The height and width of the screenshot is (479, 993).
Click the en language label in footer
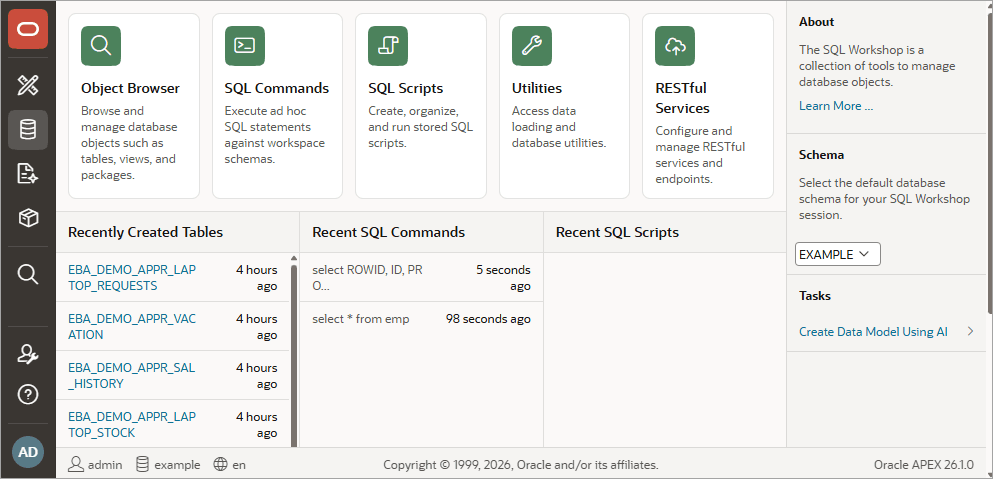[239, 464]
